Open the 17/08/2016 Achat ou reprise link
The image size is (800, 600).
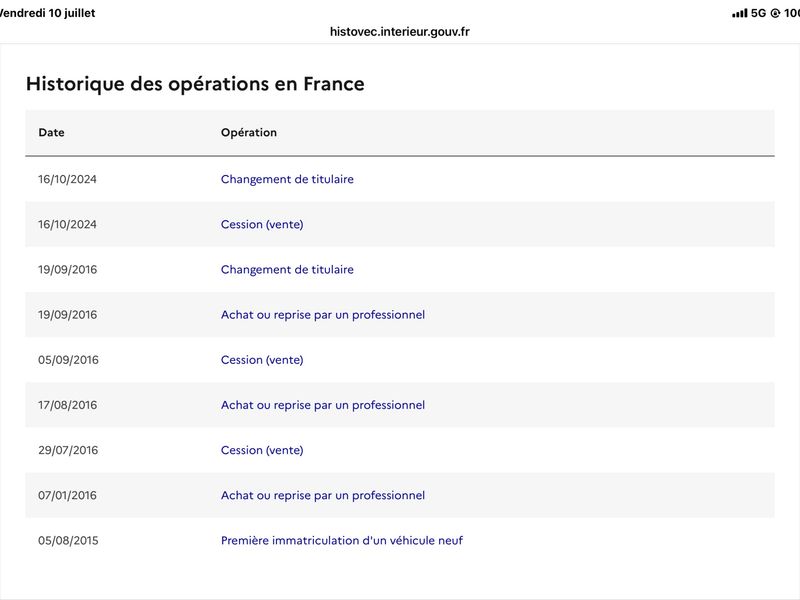pos(322,405)
